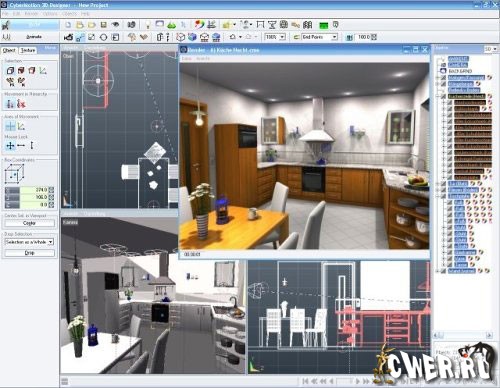This screenshot has width=500, height=388.
Task: Click the Drop button
Action: tap(29, 253)
